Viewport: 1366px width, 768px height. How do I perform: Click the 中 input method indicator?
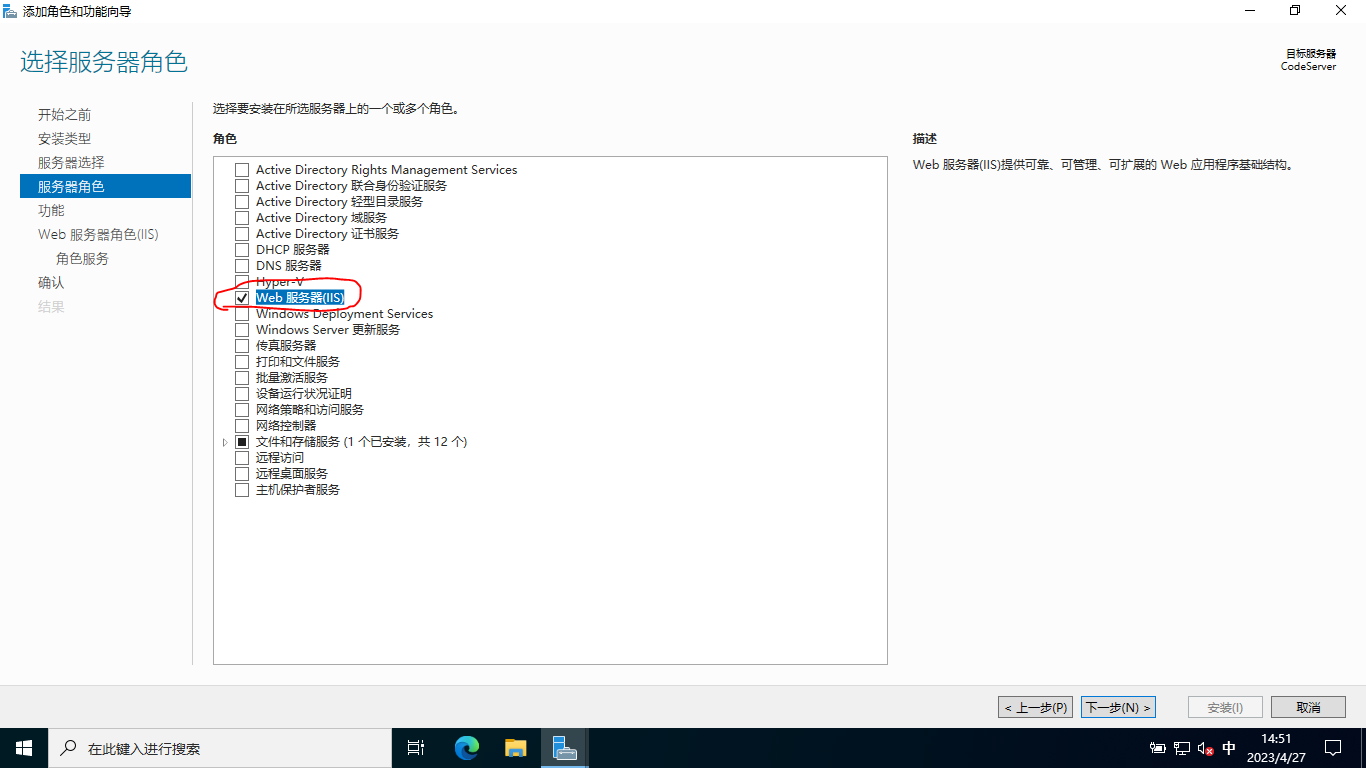1229,748
